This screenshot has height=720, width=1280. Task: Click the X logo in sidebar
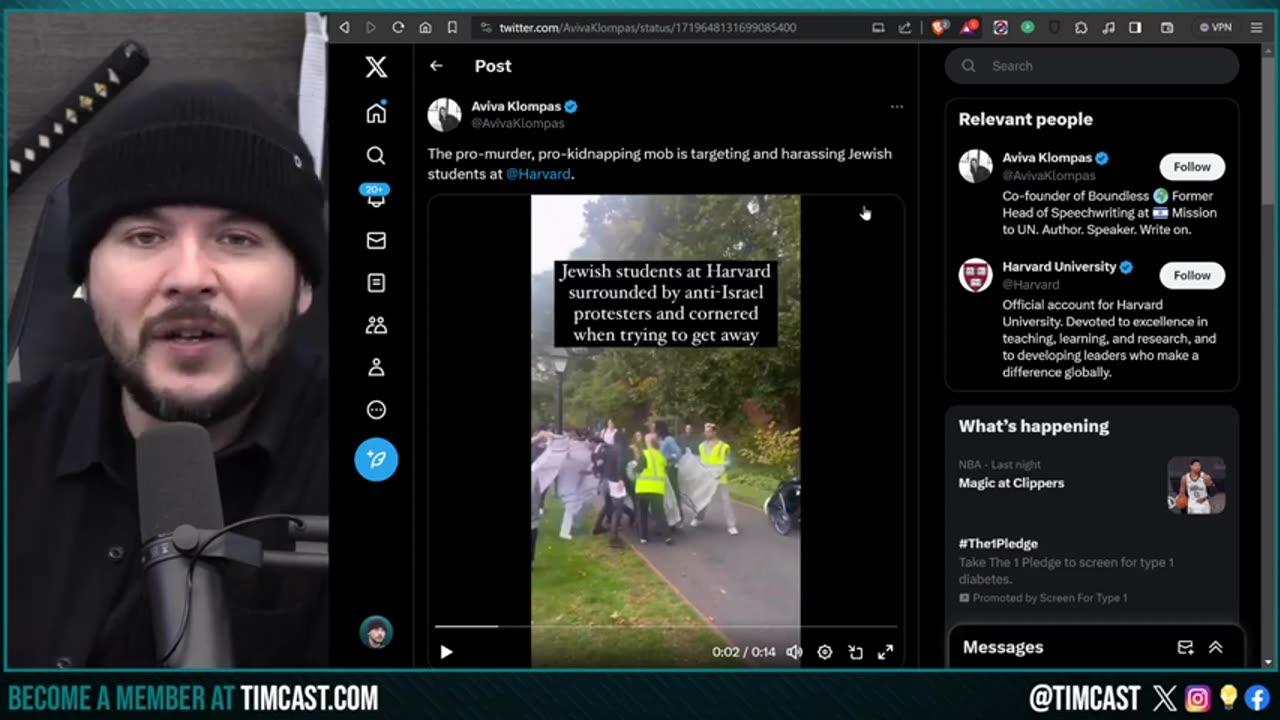[376, 67]
